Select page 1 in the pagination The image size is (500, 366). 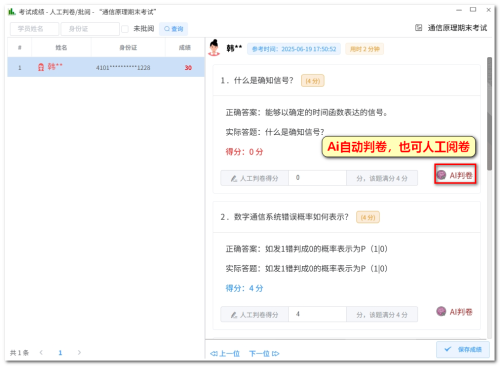pyautogui.click(x=60, y=353)
